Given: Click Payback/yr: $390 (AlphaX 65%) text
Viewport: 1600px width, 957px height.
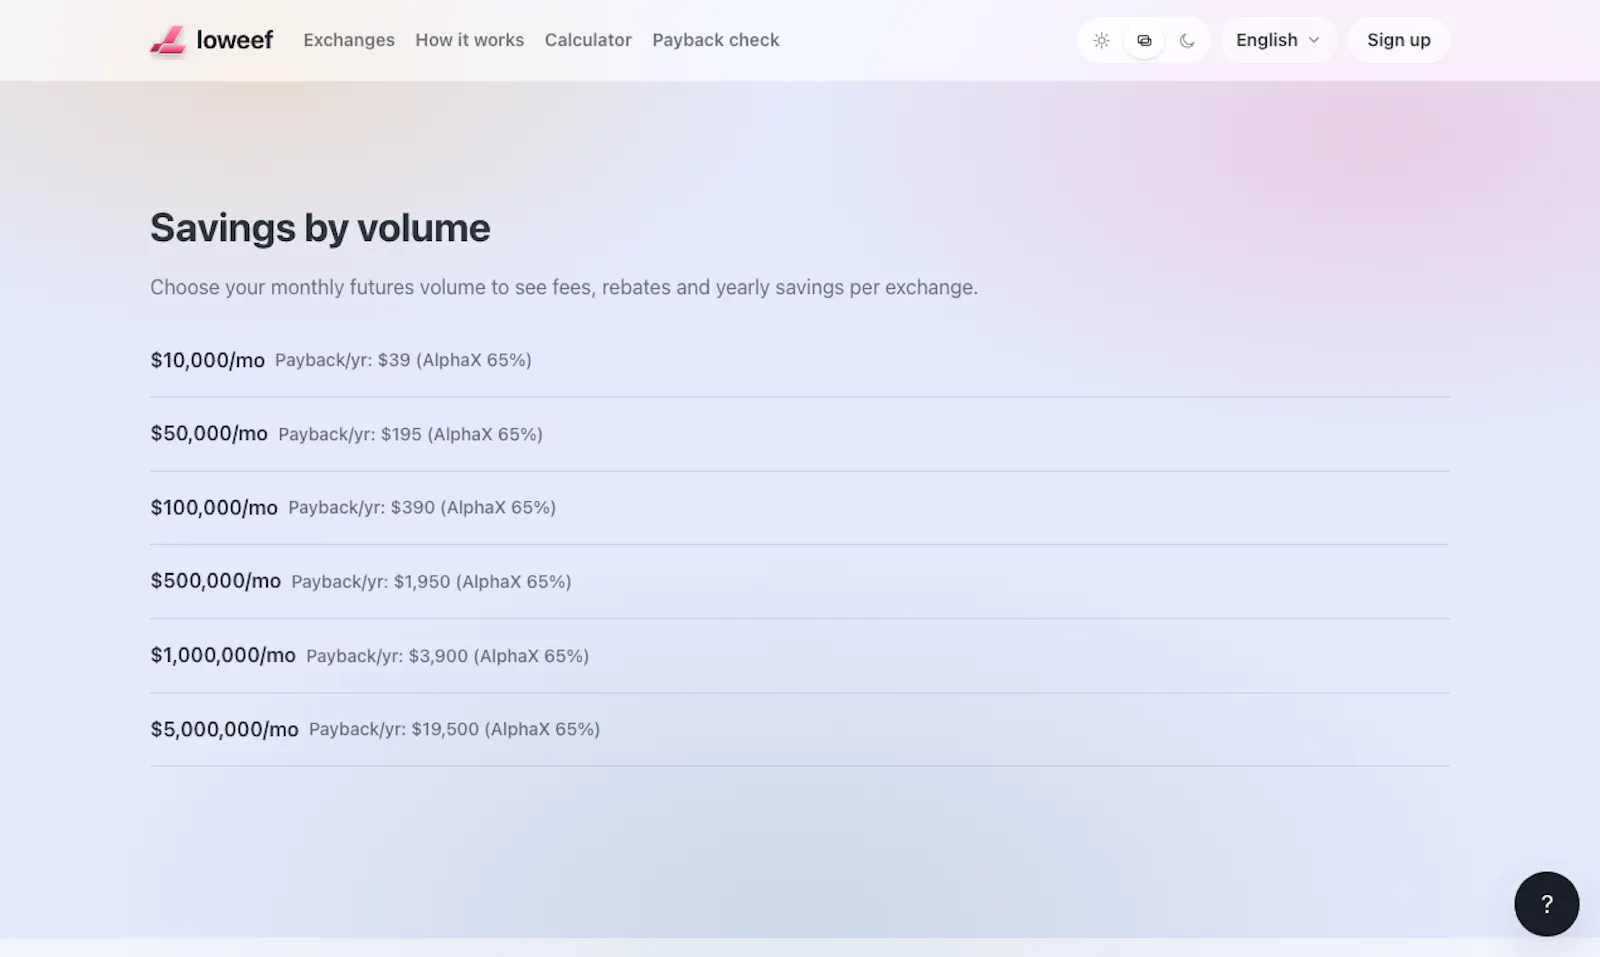Looking at the screenshot, I should point(422,507).
